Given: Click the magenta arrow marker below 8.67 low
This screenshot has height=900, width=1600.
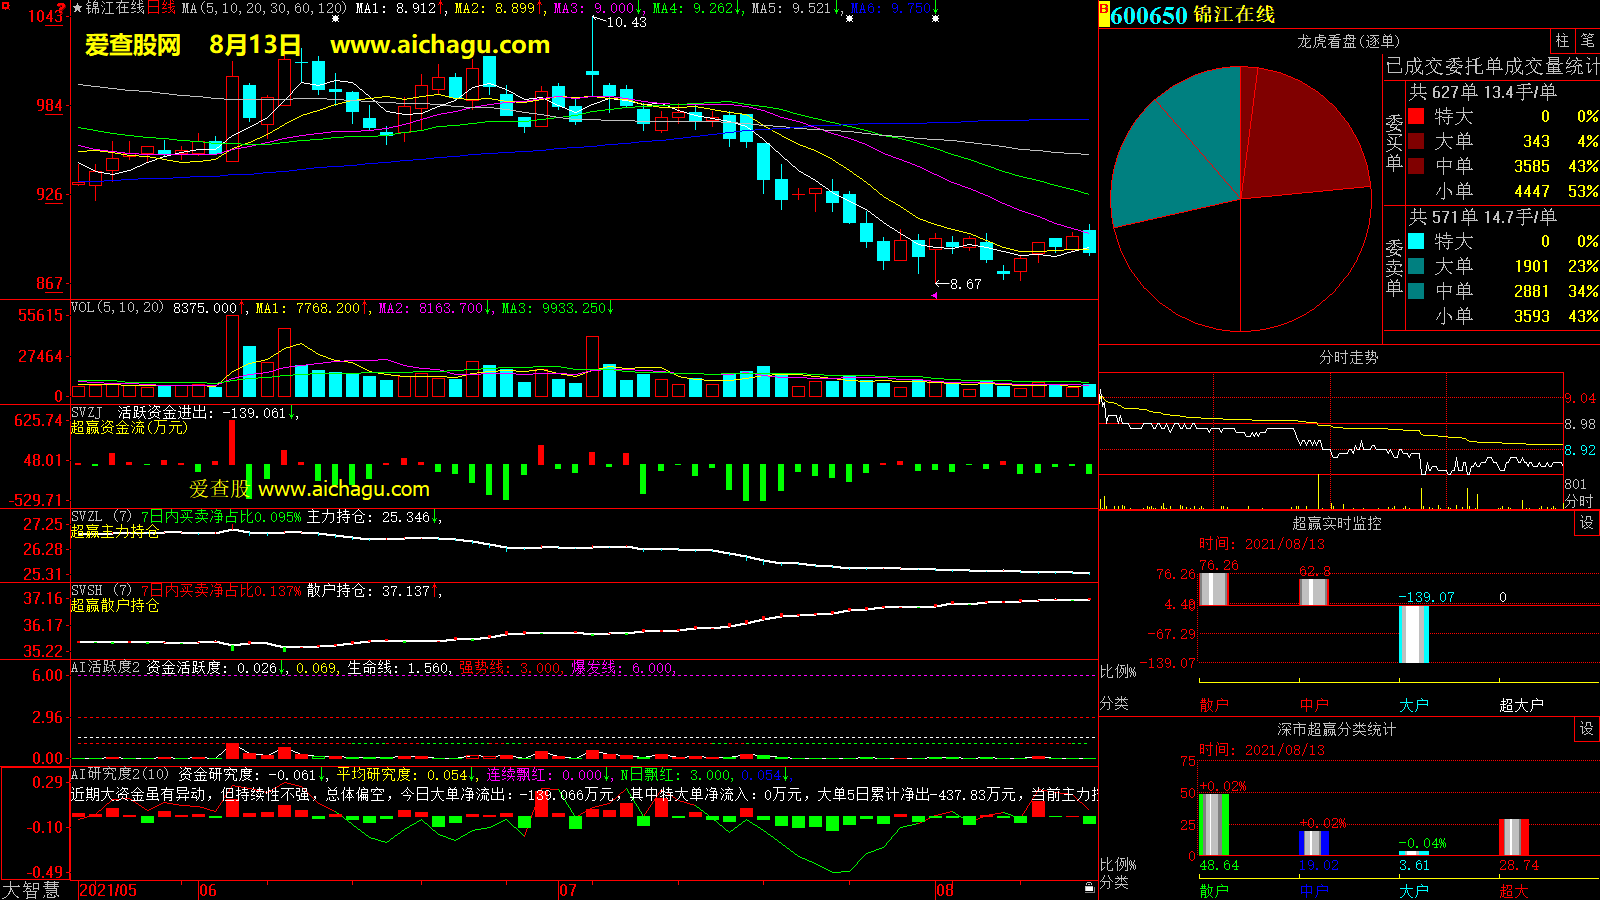Looking at the screenshot, I should [x=934, y=295].
